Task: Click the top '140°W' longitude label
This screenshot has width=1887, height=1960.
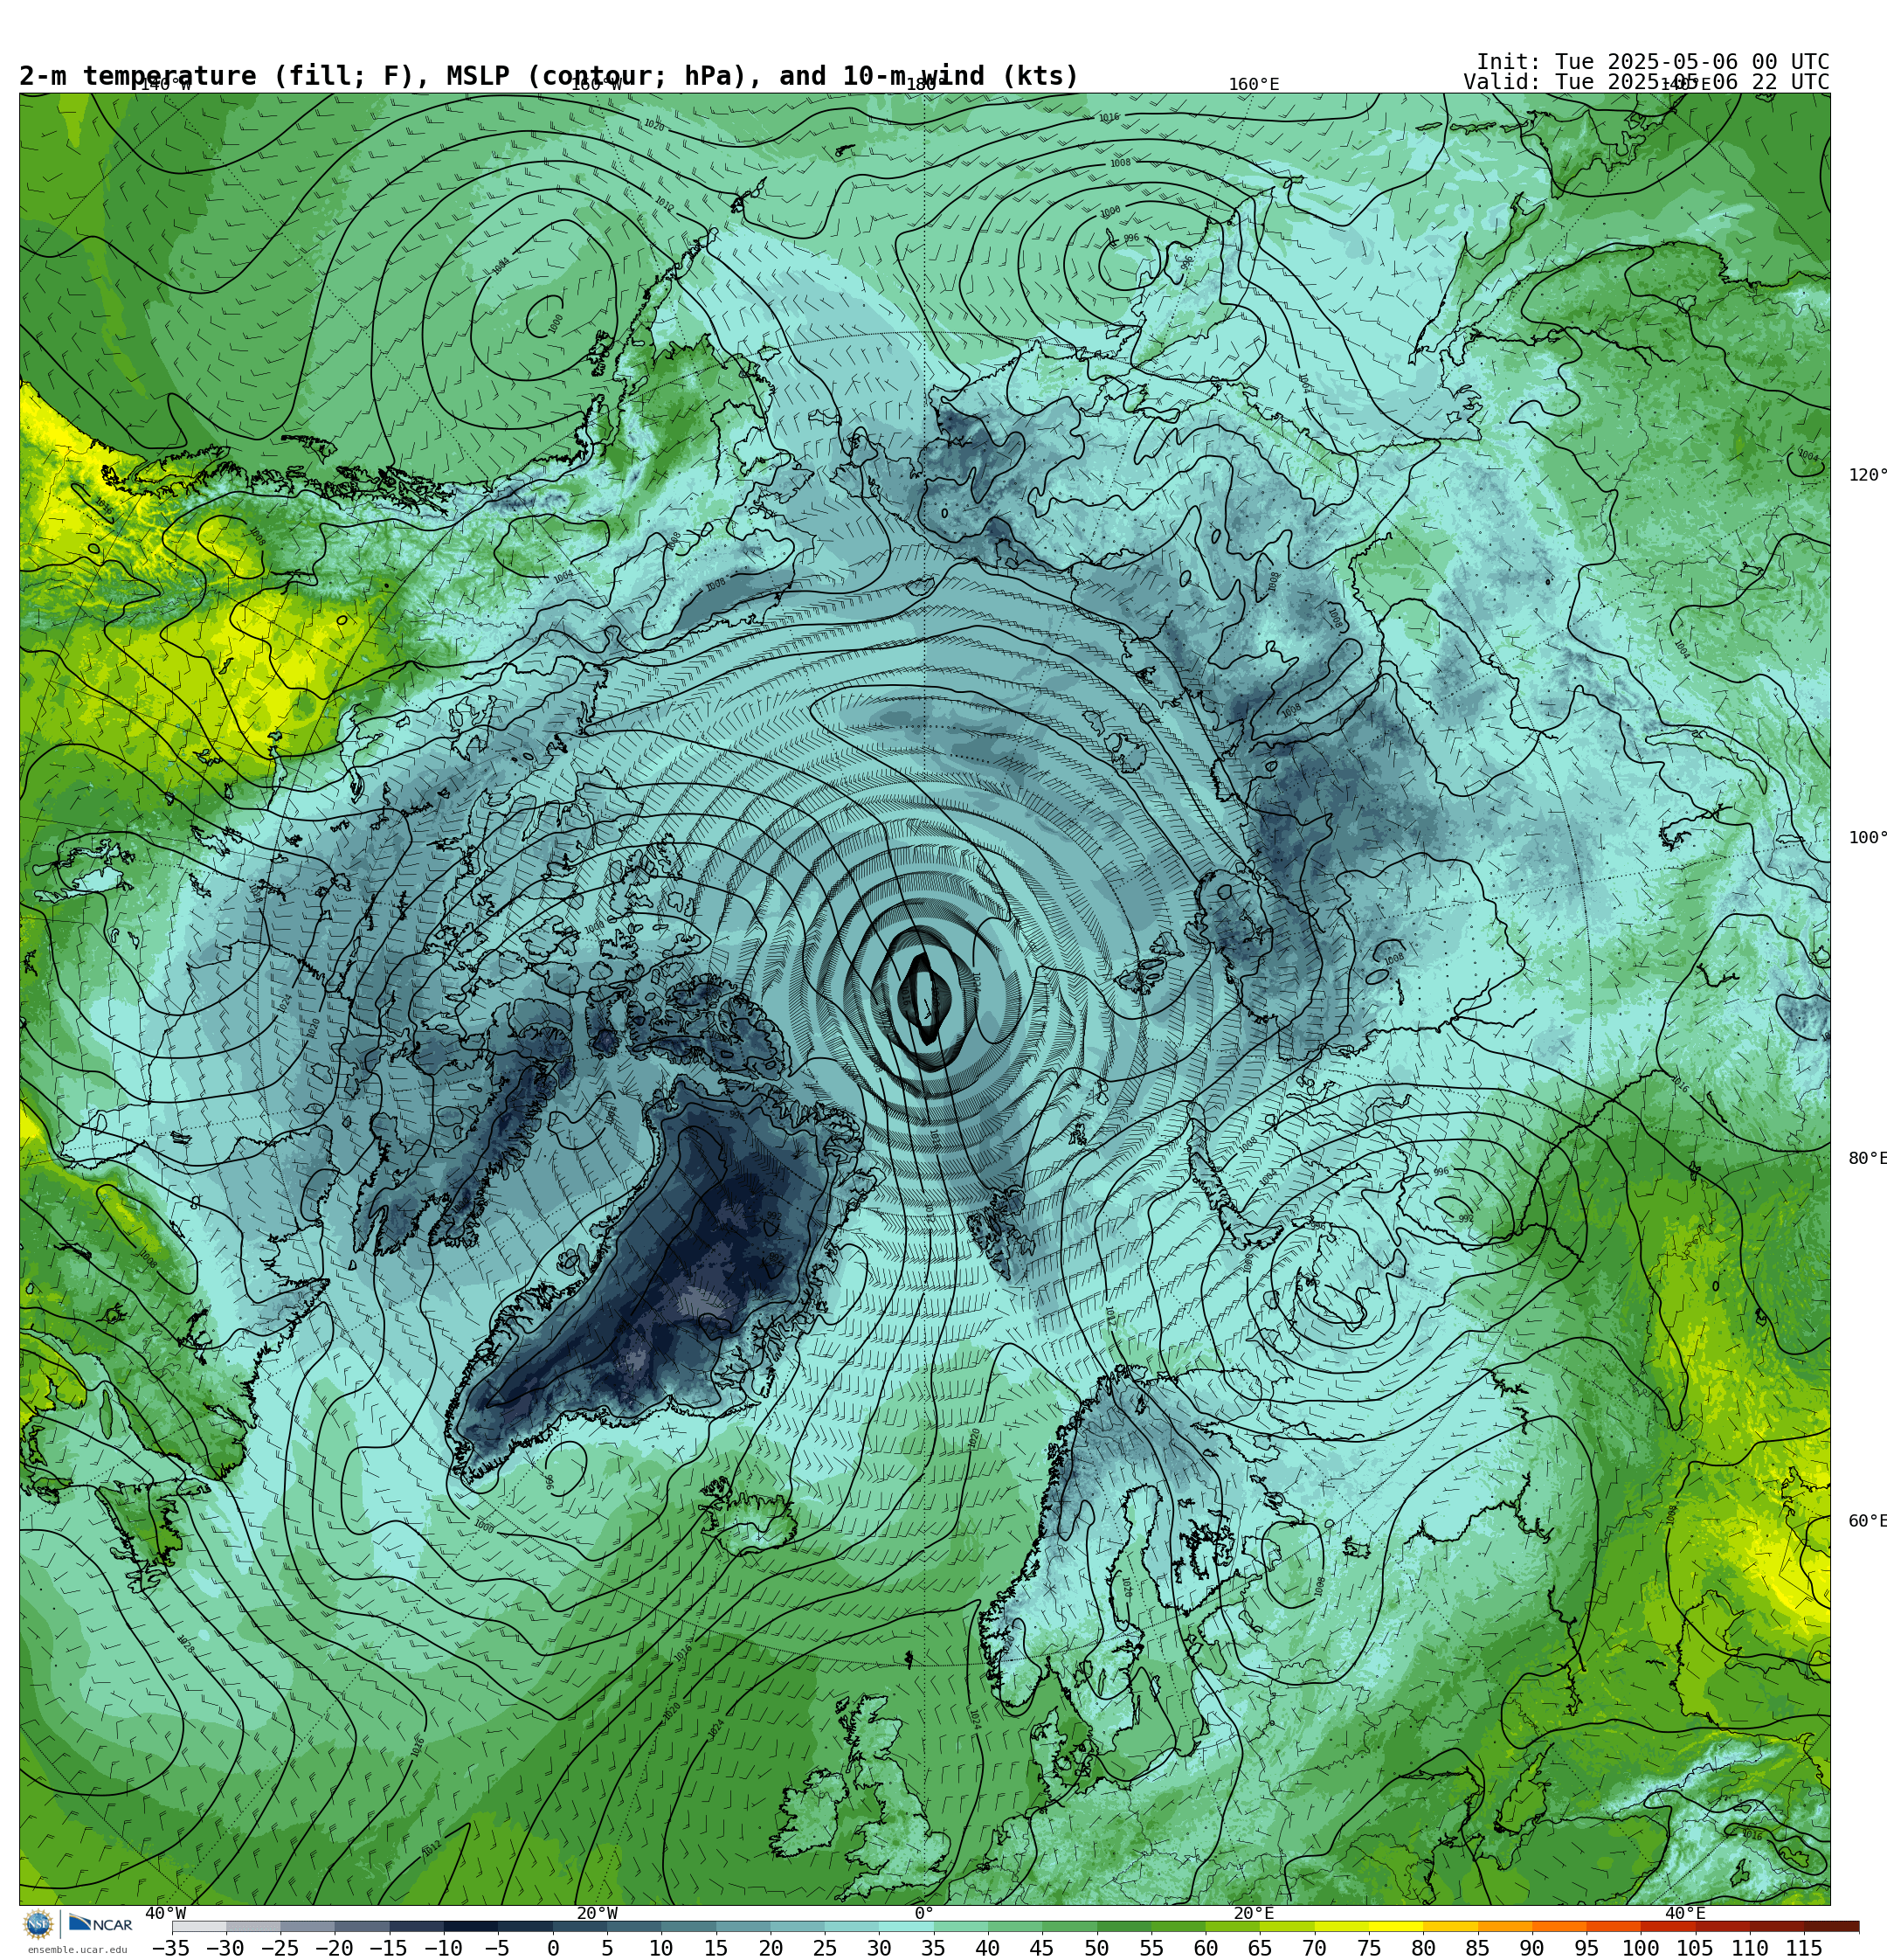Action: [165, 84]
